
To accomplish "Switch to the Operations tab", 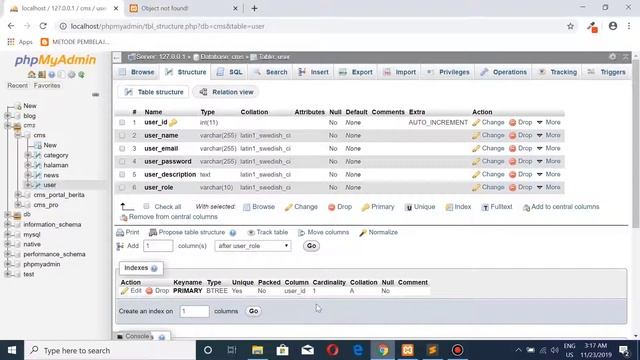I will (x=504, y=72).
